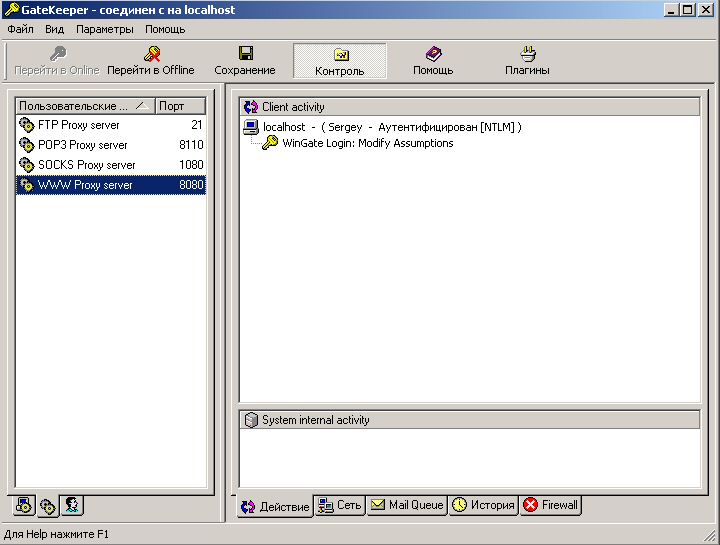
Task: Click the greyed Перейти в Online key icon
Action: [58, 53]
